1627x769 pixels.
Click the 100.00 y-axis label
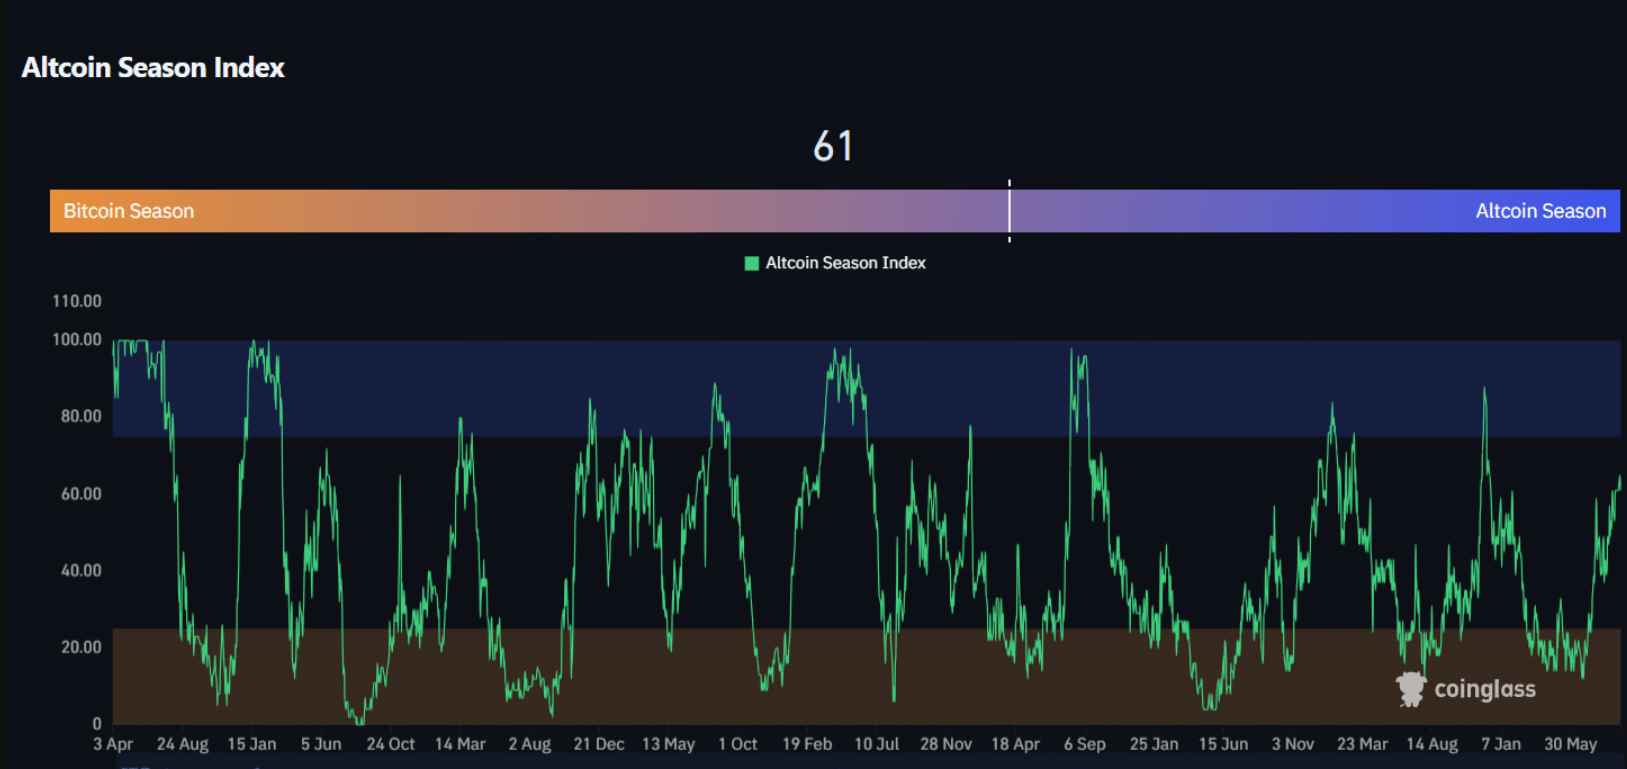pyautogui.click(x=77, y=340)
